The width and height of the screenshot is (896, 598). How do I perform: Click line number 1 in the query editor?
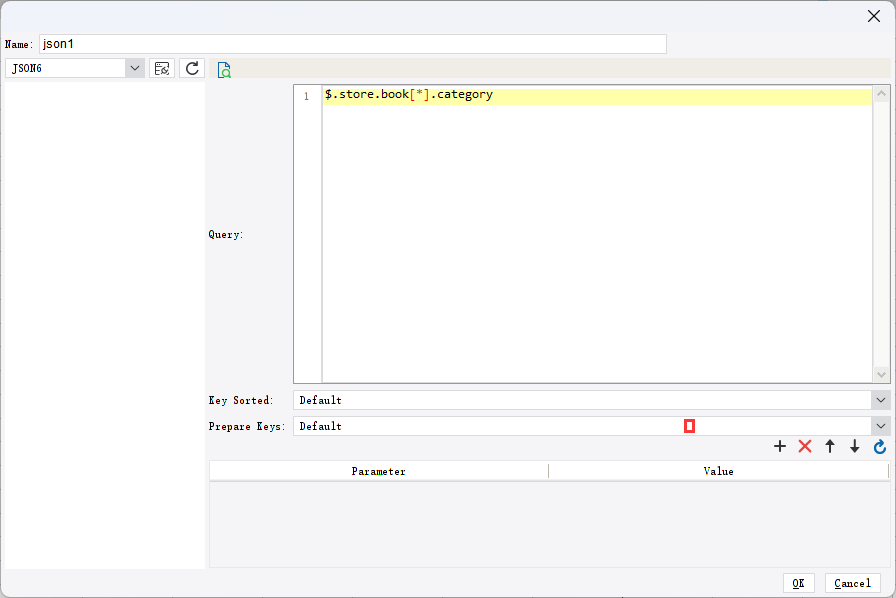tap(305, 94)
